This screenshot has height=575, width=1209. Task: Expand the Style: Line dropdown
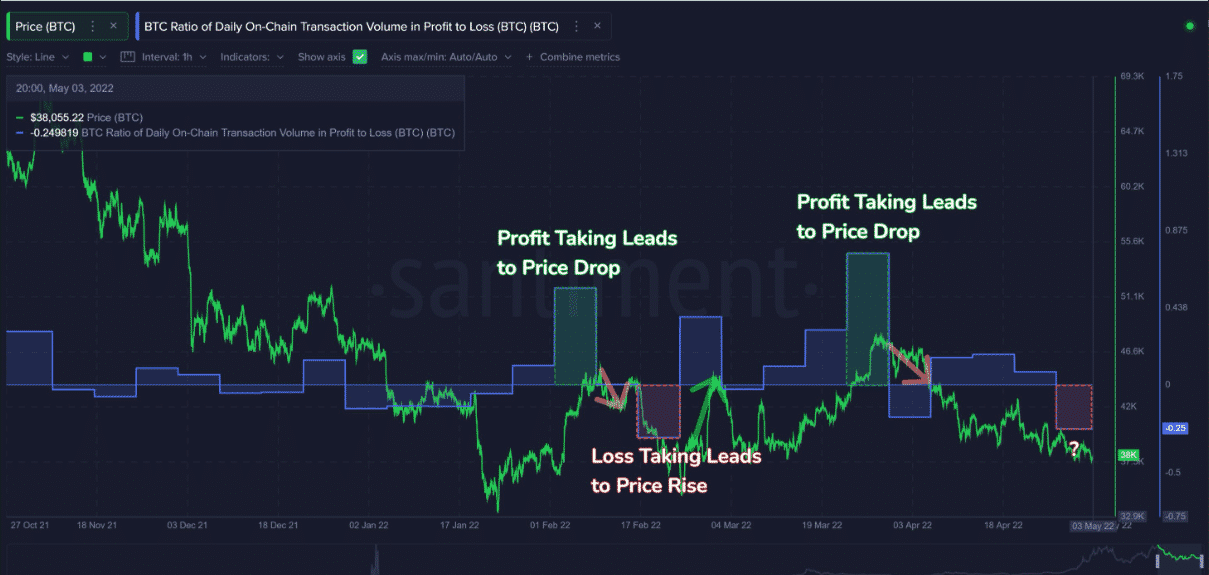point(38,57)
